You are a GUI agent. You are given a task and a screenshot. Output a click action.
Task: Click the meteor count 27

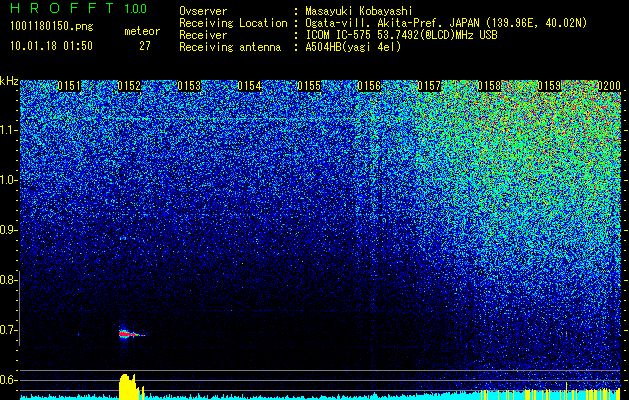point(145,46)
